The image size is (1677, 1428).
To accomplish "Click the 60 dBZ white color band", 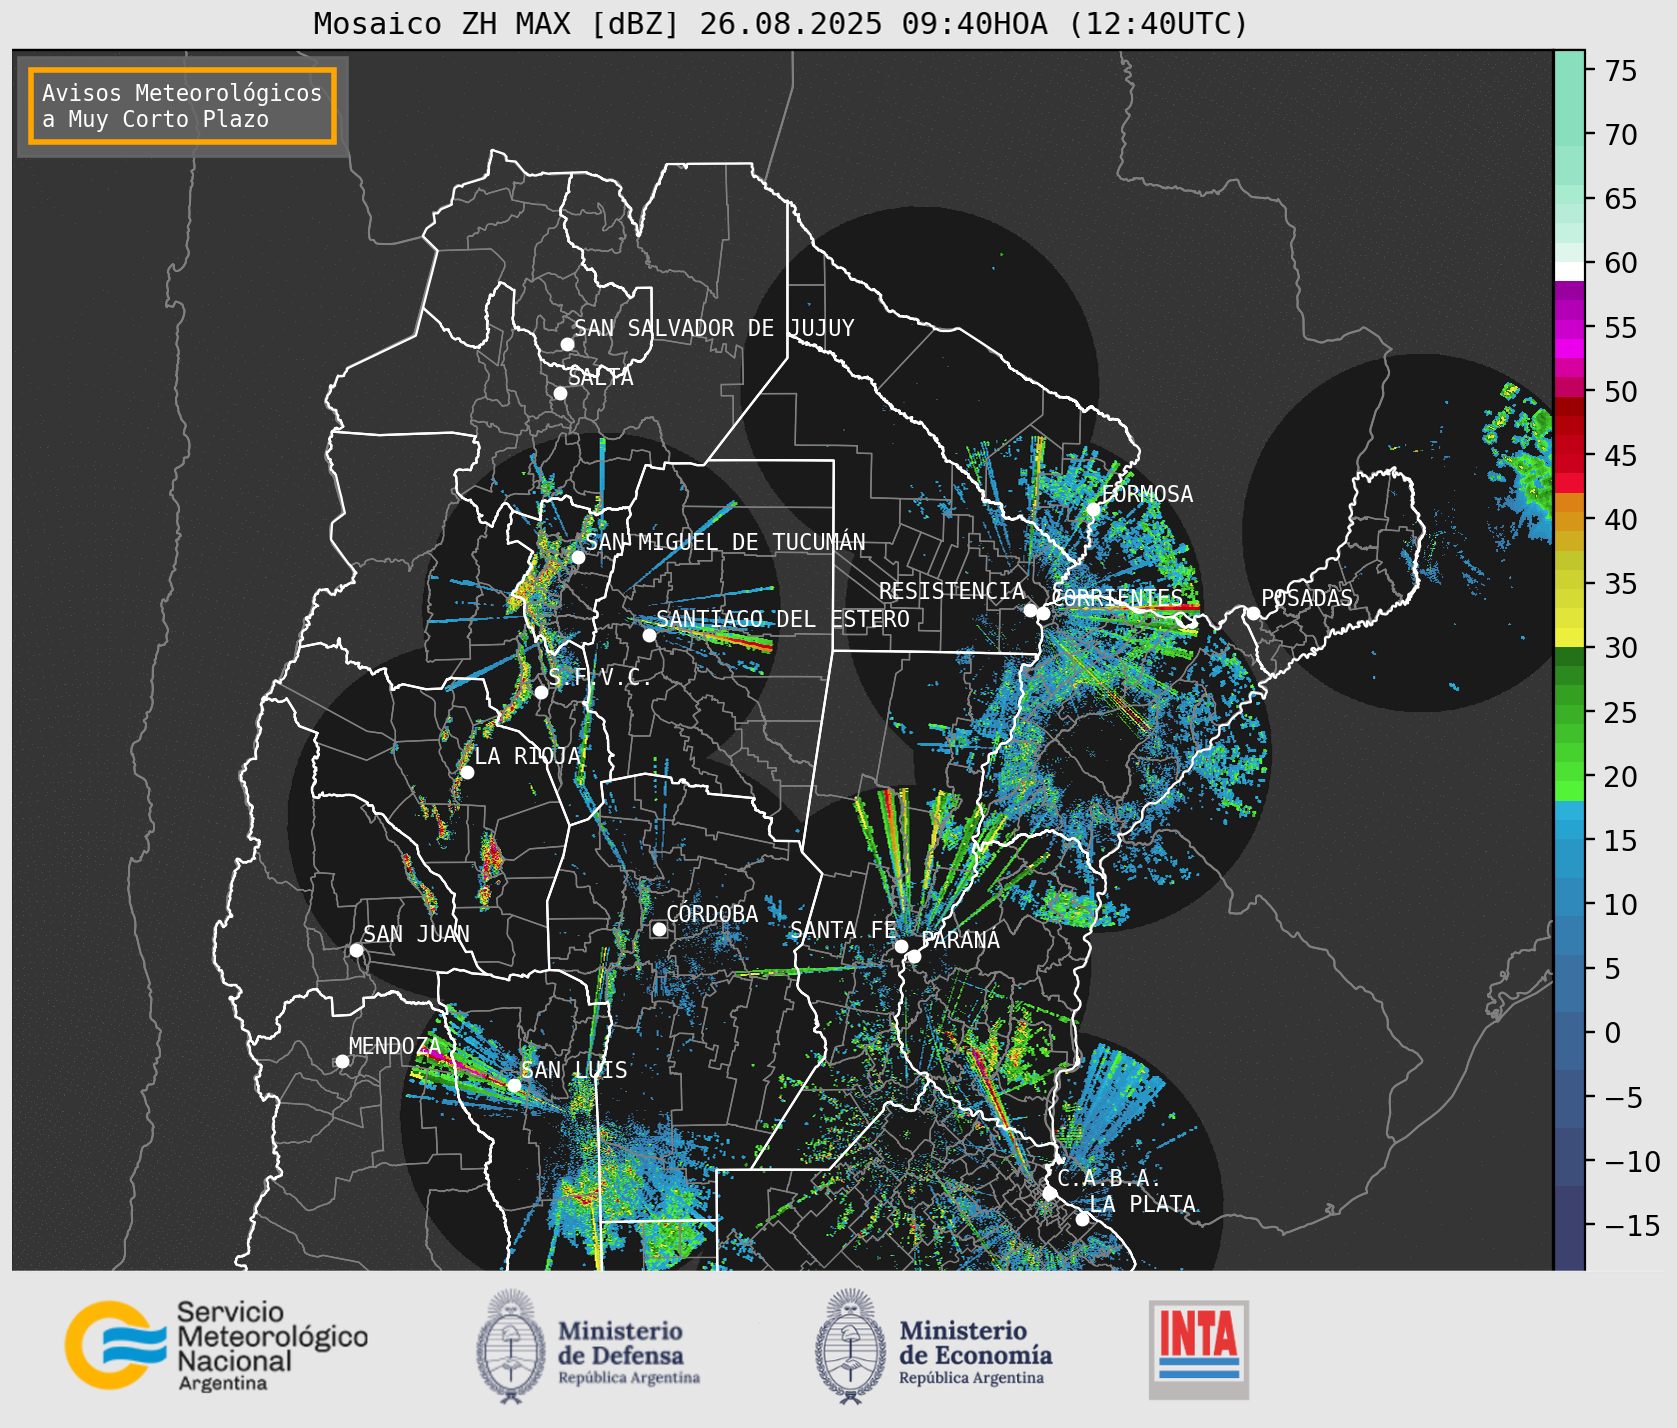I will tap(1569, 271).
